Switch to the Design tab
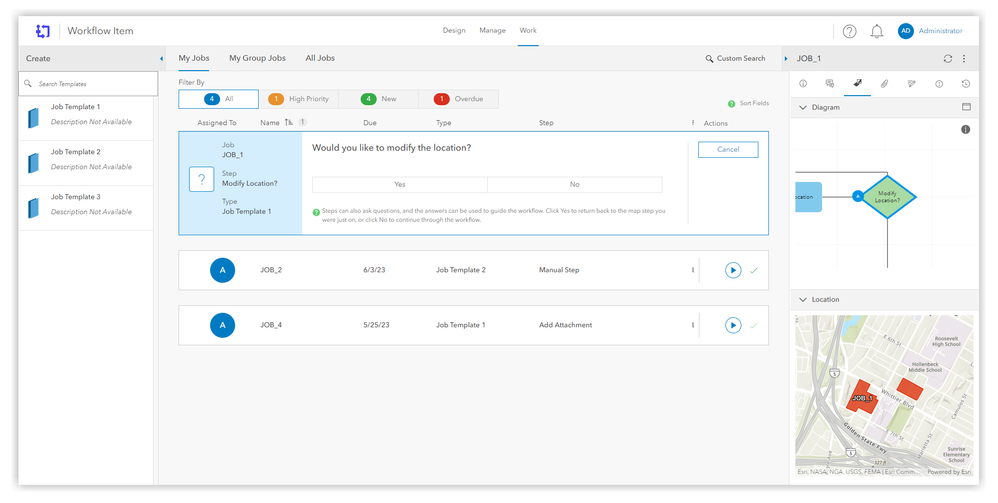The height and width of the screenshot is (503, 998). pyautogui.click(x=454, y=31)
